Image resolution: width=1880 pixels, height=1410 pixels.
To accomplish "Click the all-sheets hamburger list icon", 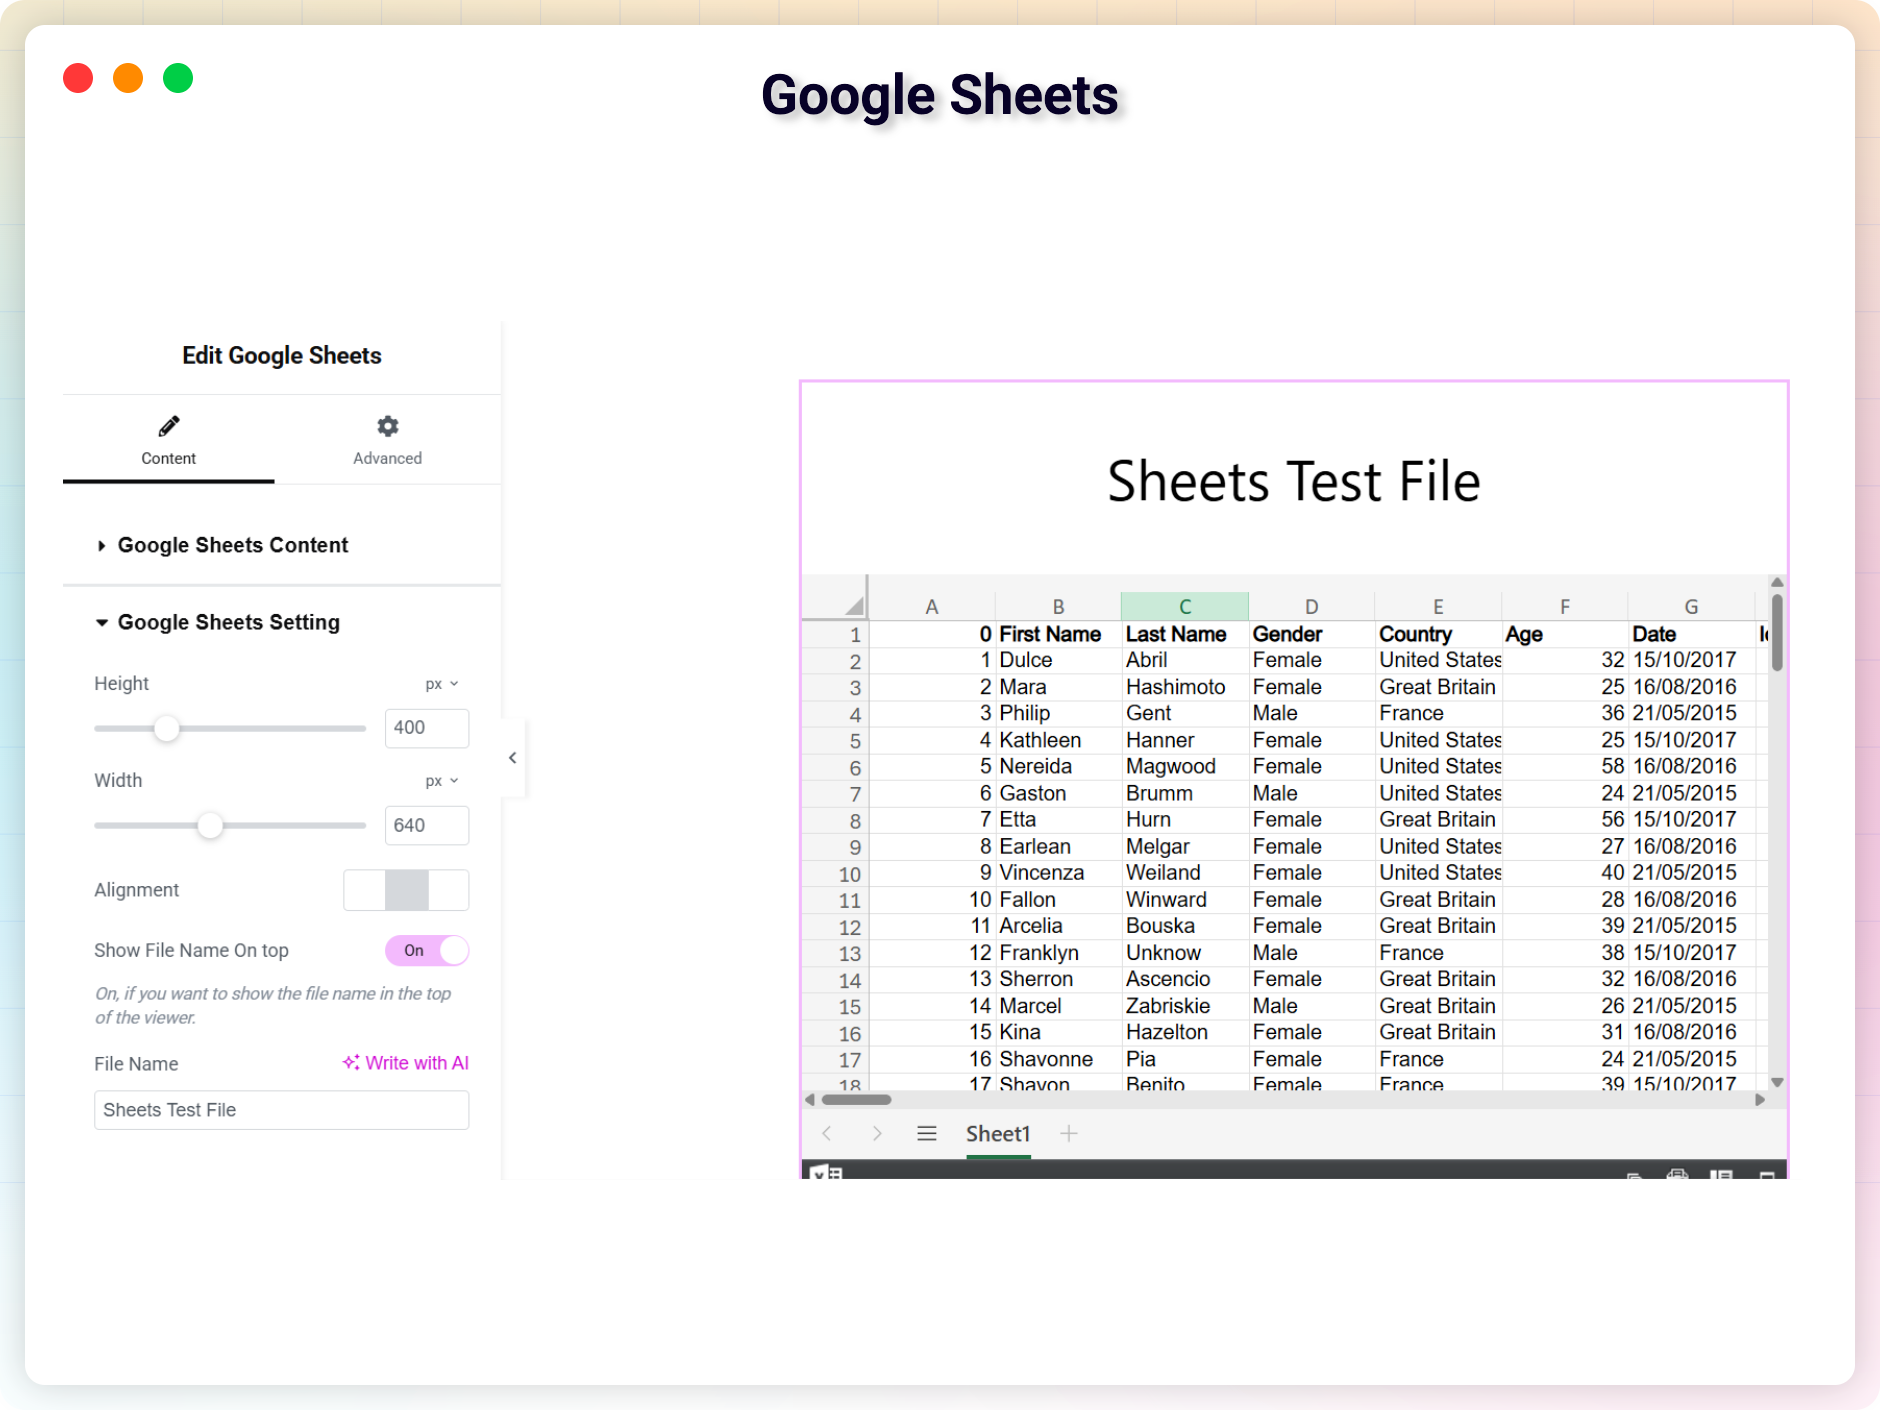I will 926,1133.
